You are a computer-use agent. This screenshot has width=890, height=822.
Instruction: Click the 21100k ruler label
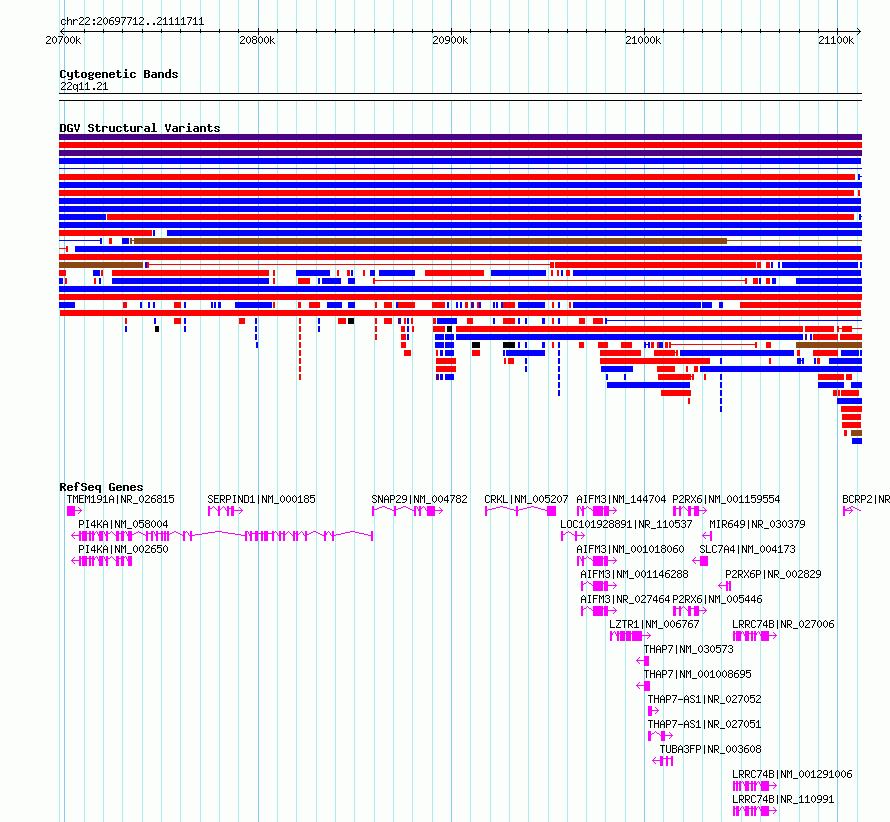click(836, 40)
